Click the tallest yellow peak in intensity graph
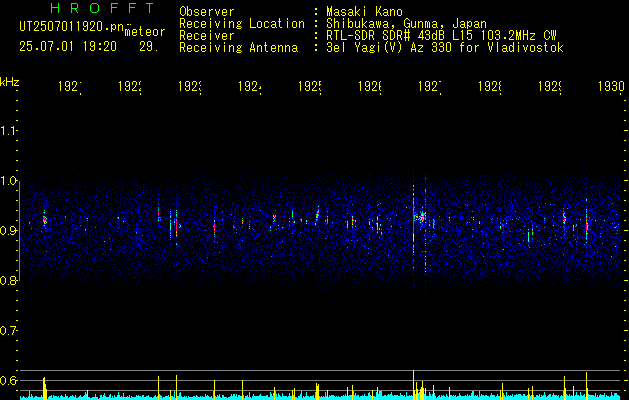Viewport: 629px width, 400px height. (x=413, y=384)
